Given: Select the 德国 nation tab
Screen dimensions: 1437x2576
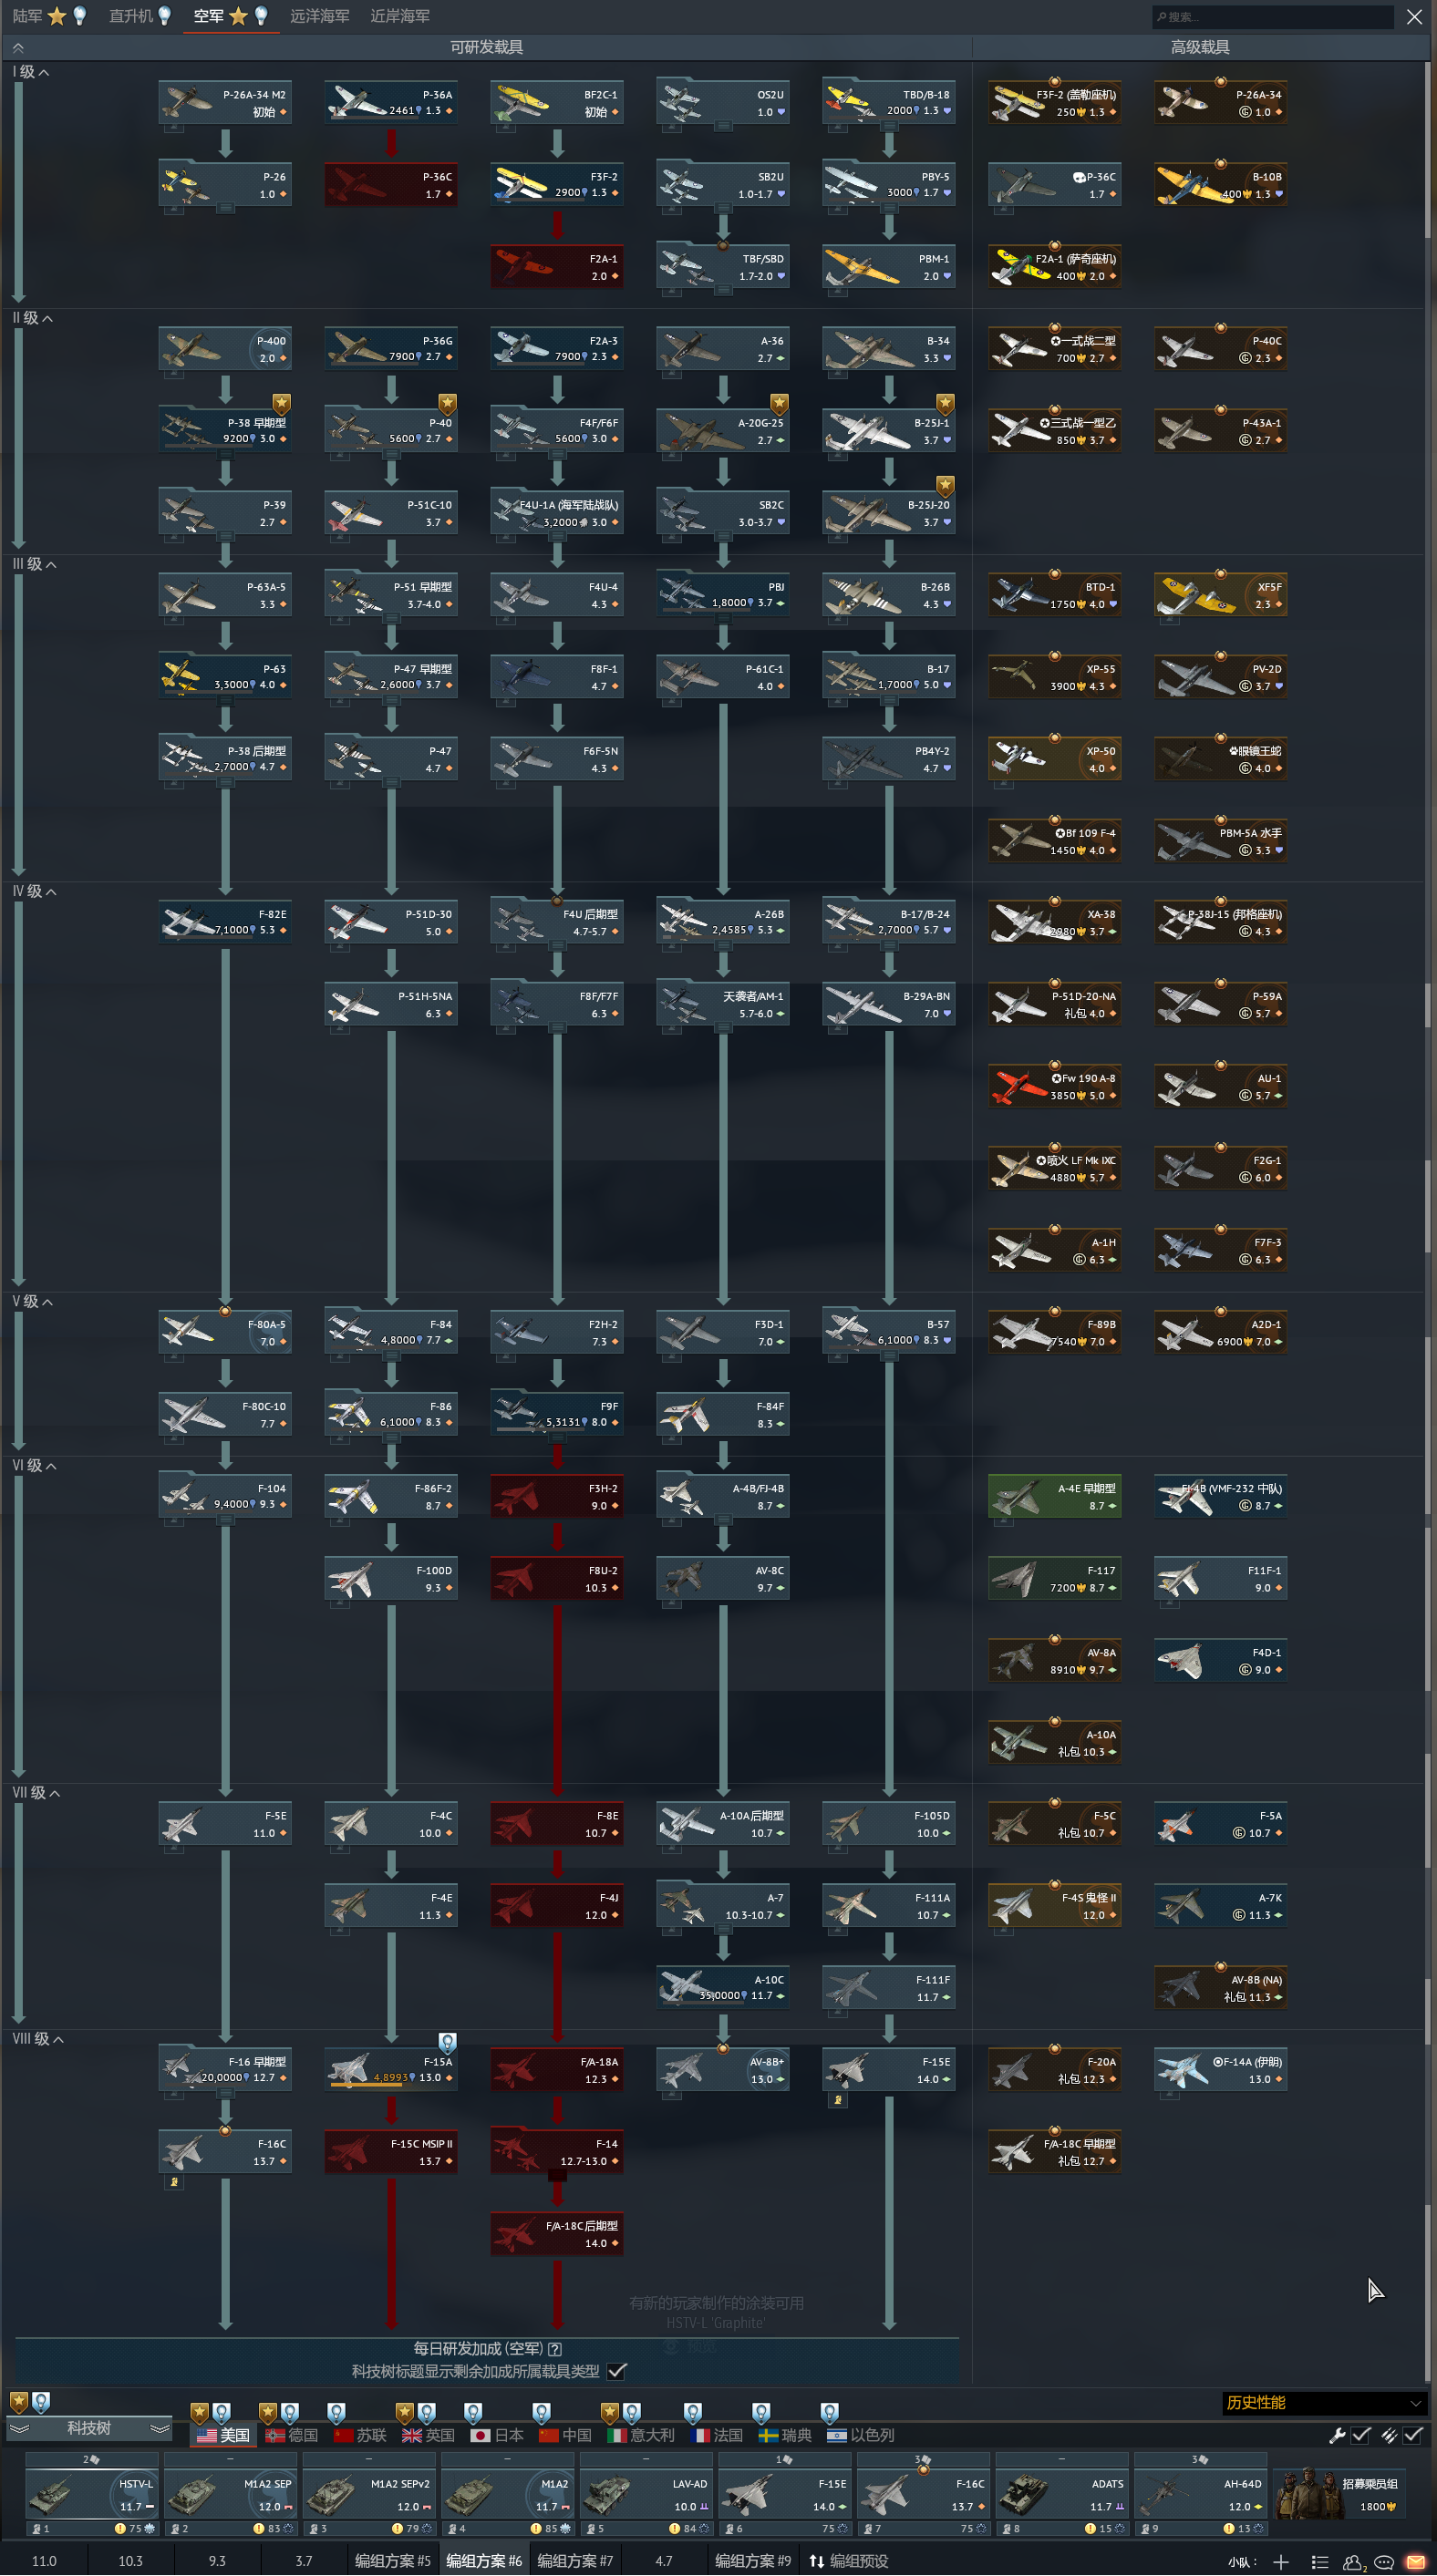Looking at the screenshot, I should click(x=292, y=2435).
